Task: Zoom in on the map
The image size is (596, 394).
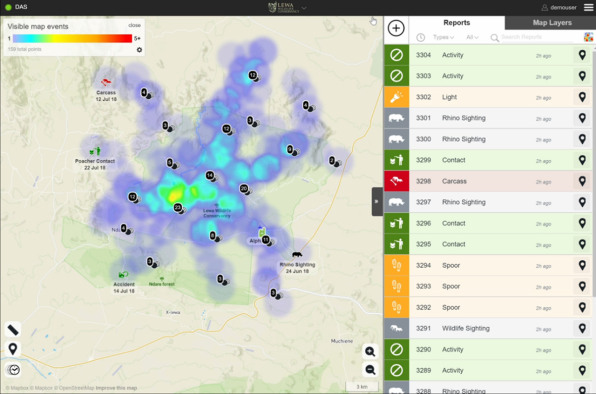Action: [370, 351]
